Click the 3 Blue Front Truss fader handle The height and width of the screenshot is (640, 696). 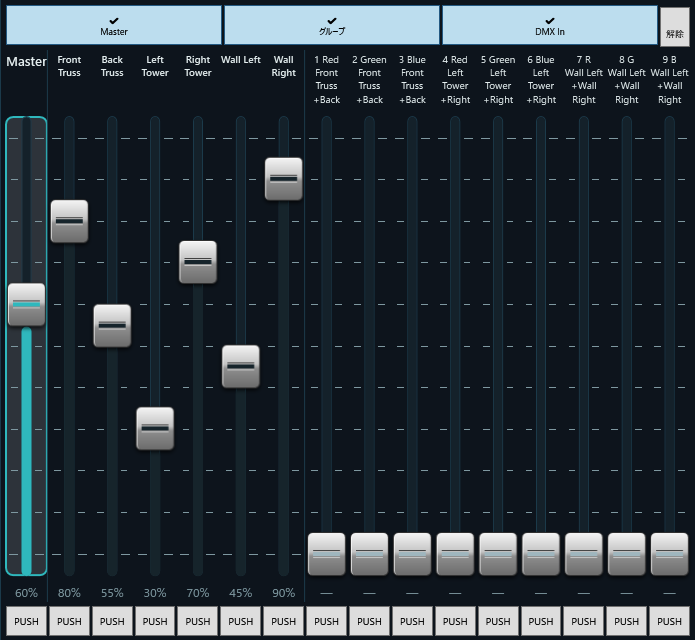coord(412,554)
